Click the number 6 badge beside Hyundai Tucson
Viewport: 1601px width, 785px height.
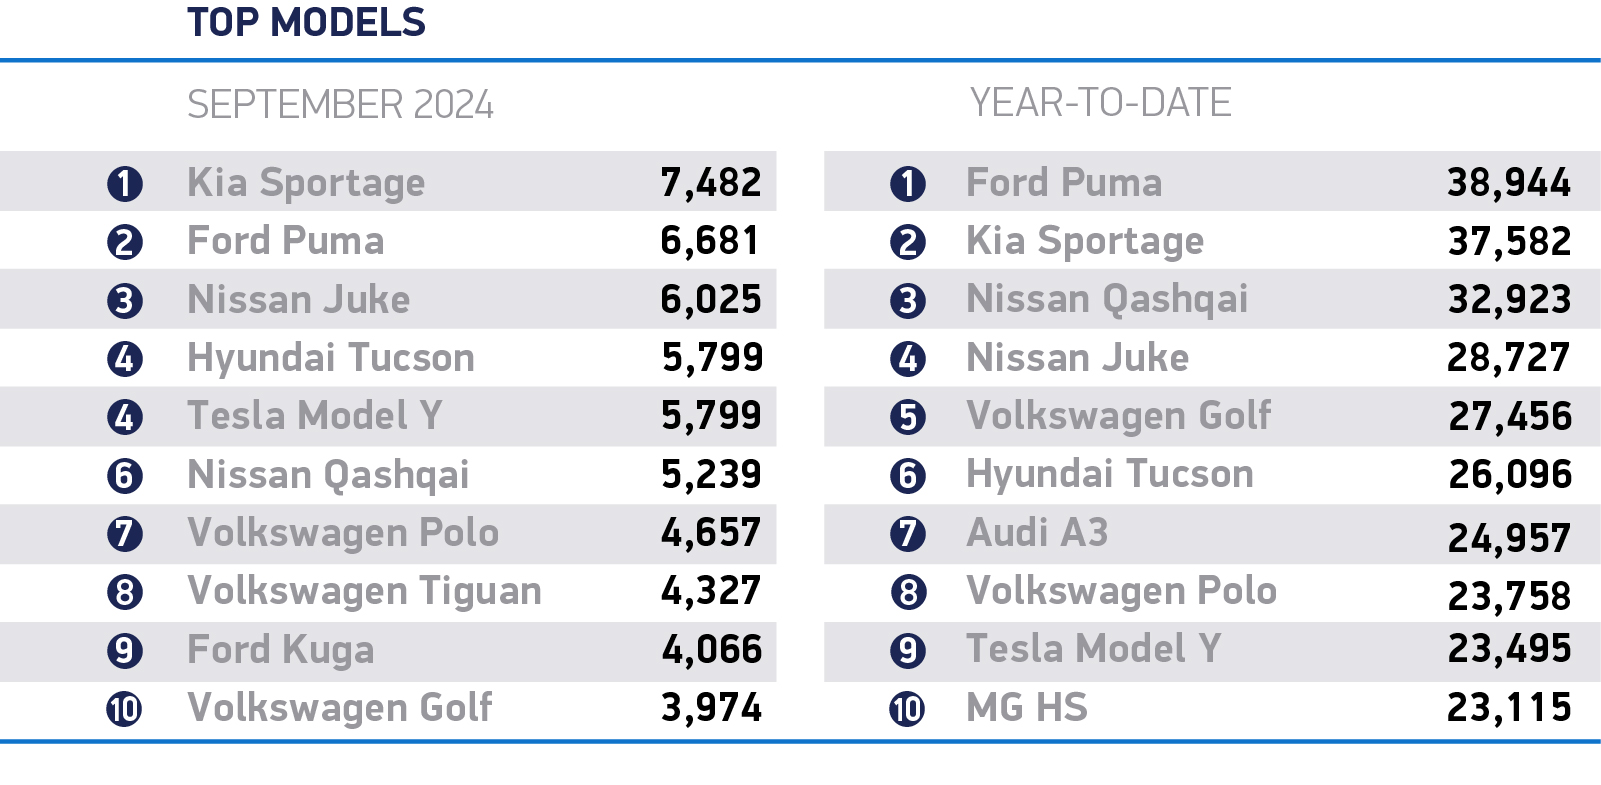coord(907,476)
